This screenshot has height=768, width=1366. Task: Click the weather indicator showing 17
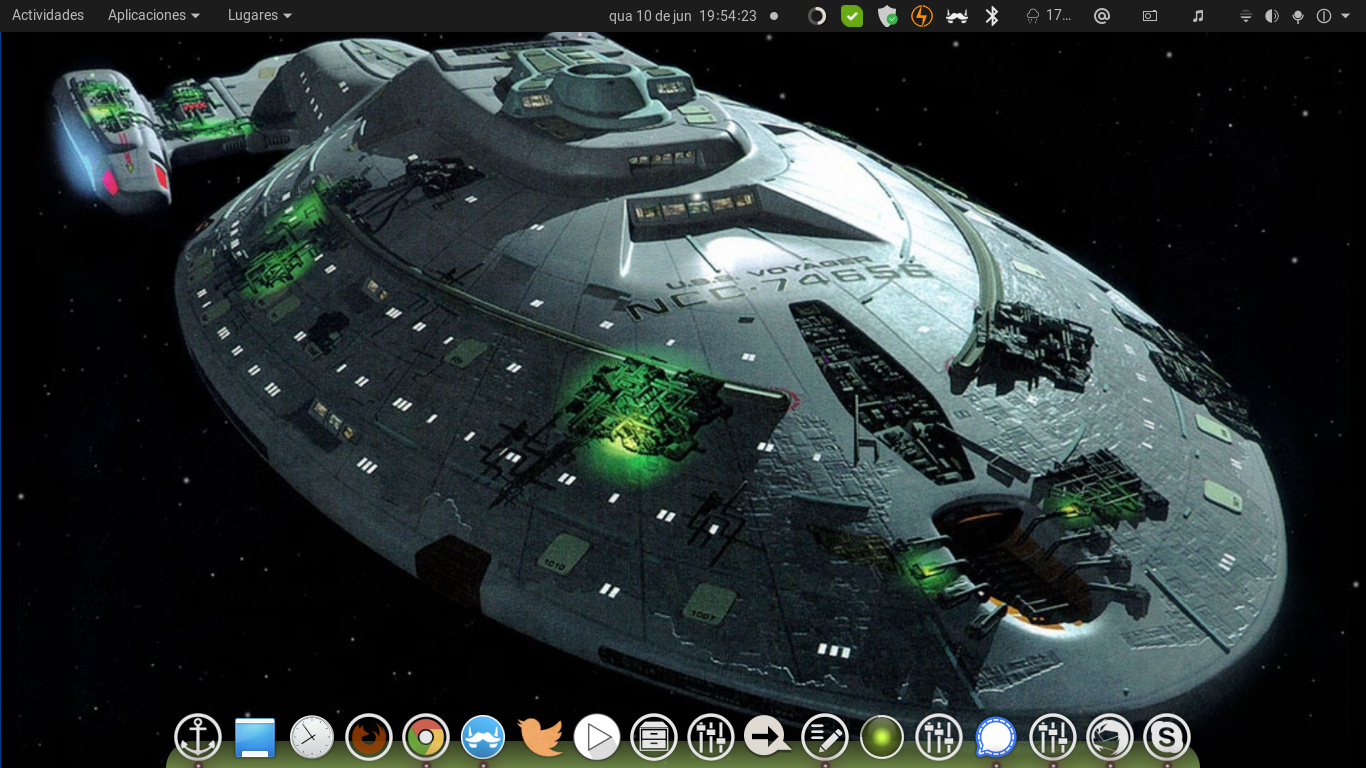1048,16
